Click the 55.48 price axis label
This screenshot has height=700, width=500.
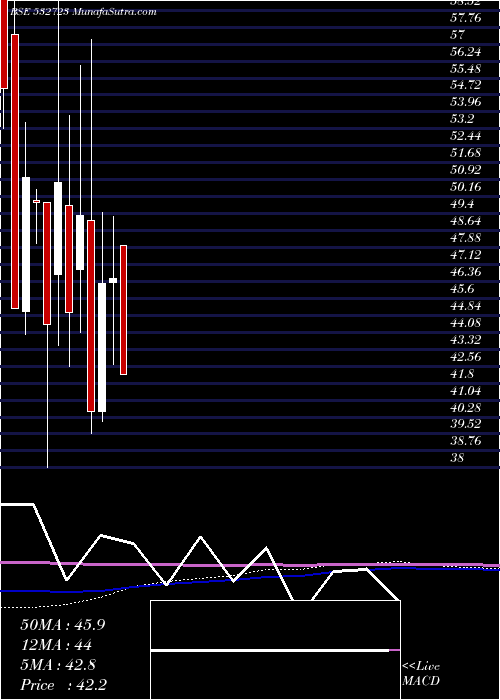(x=467, y=69)
